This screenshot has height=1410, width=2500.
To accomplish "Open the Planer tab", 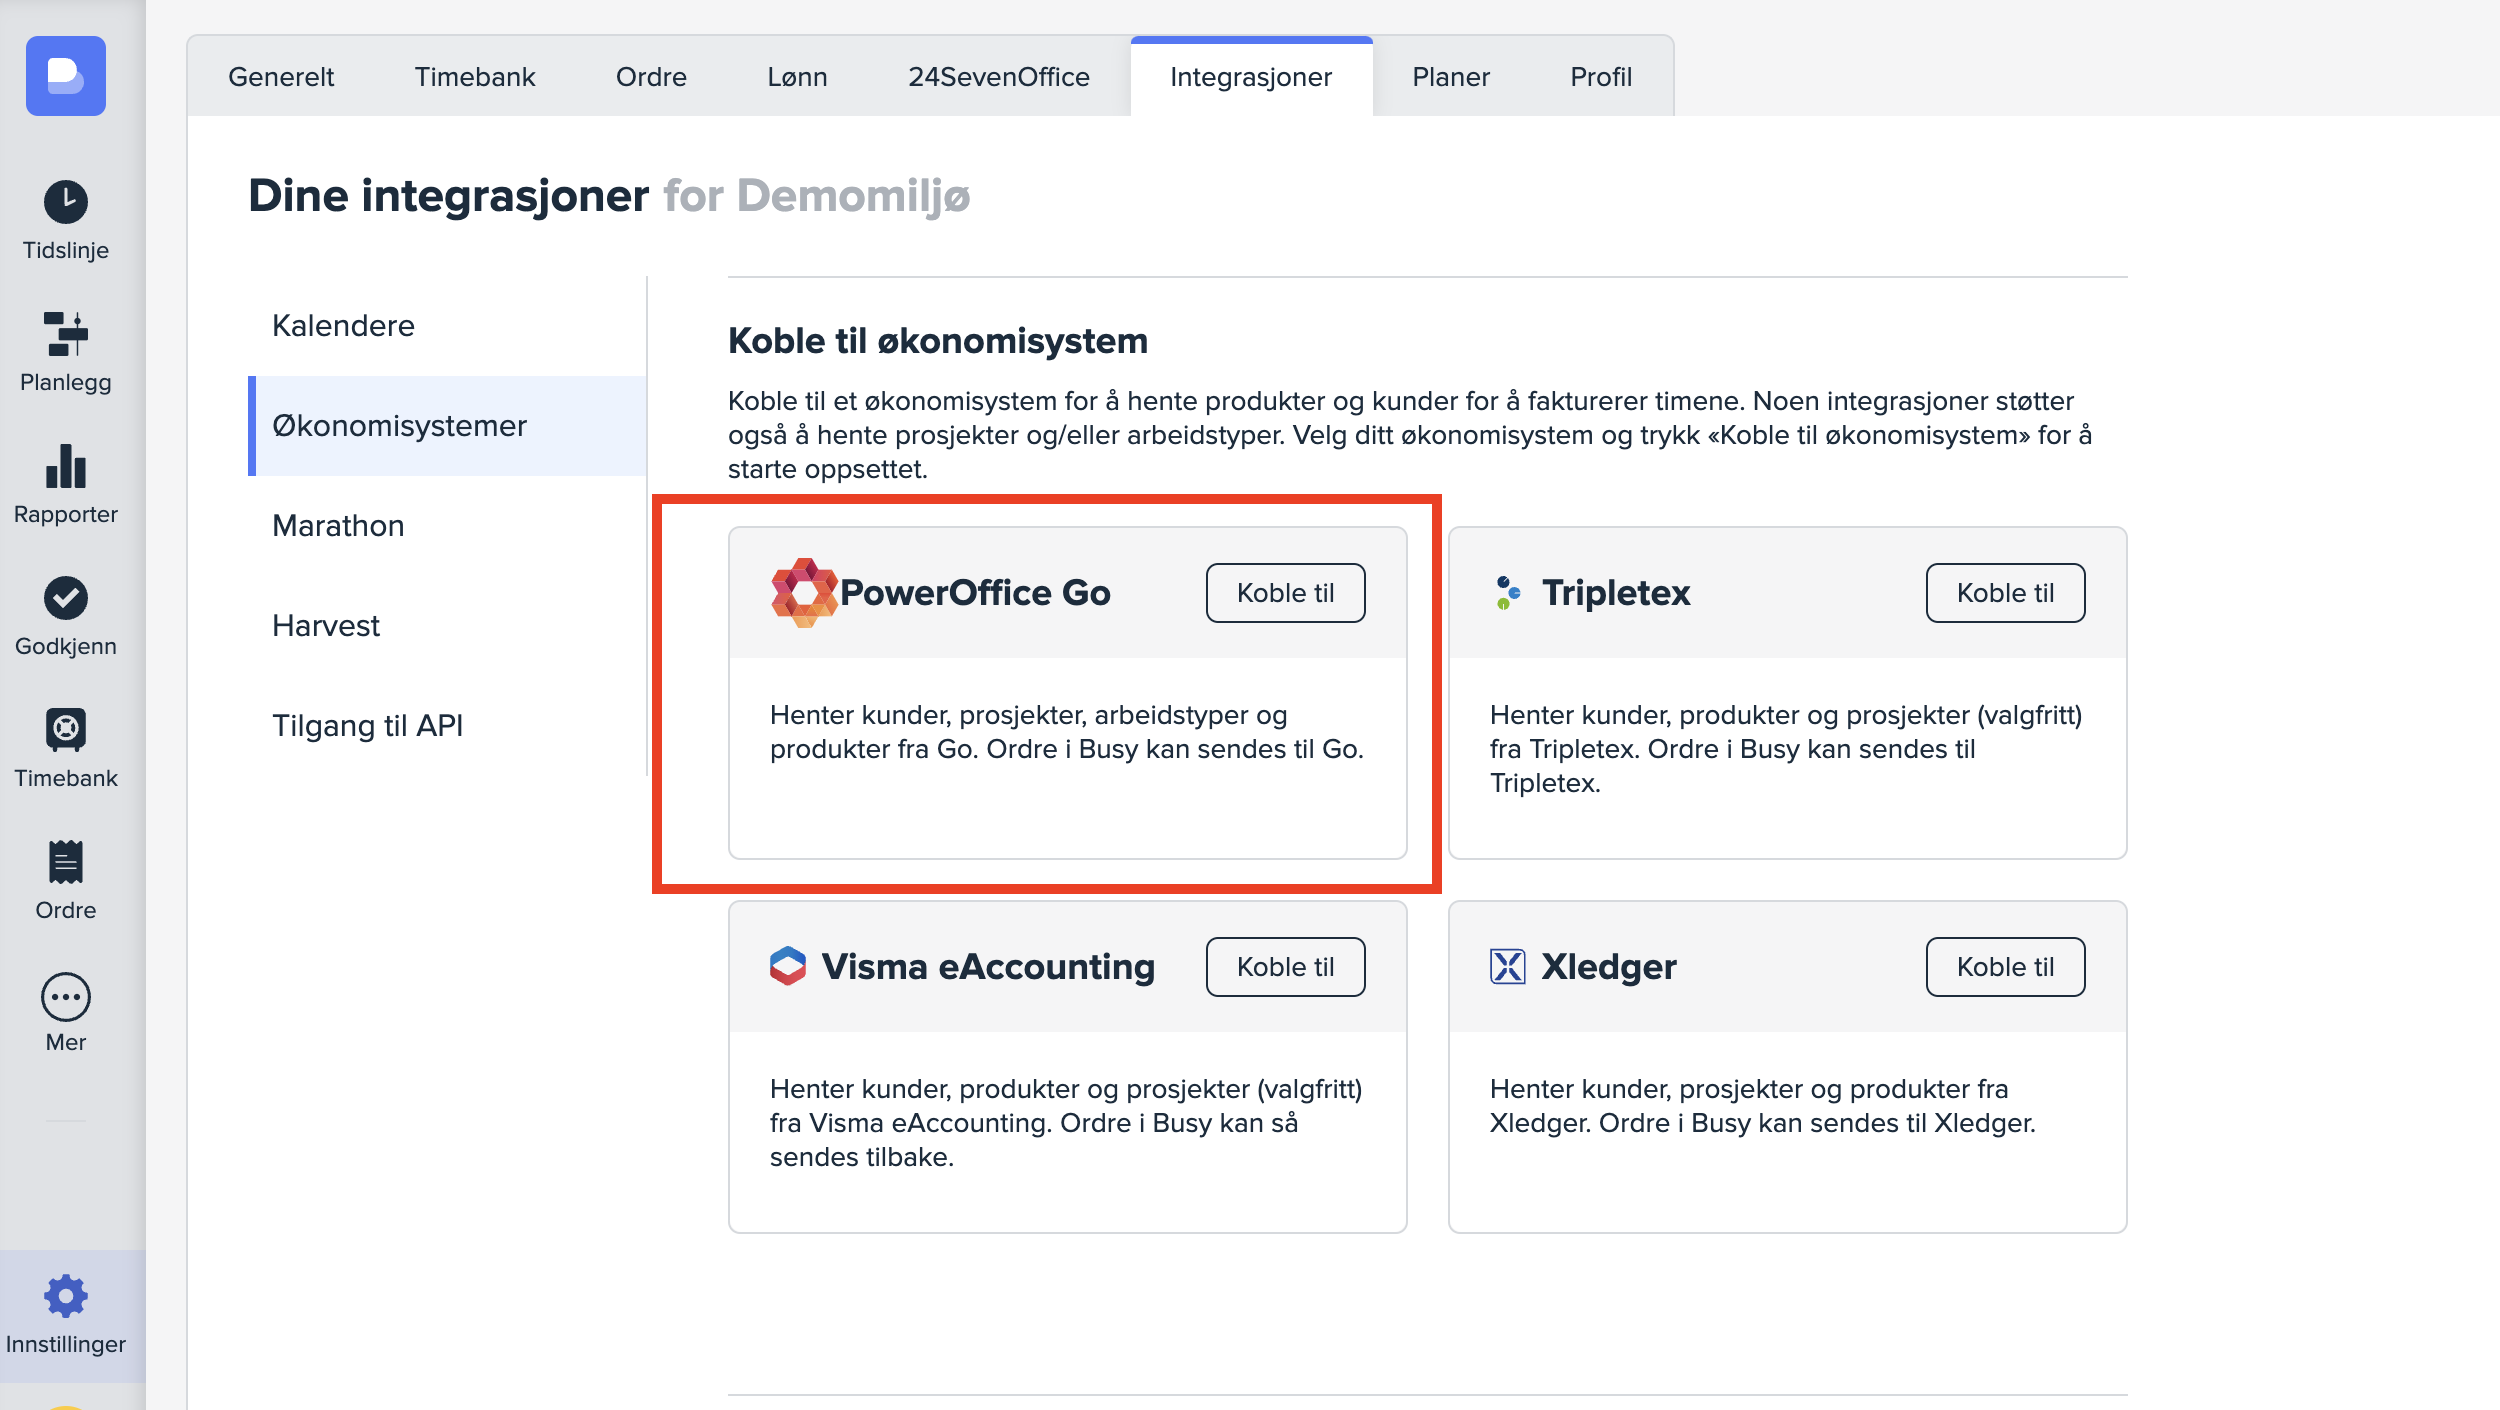I will coord(1450,77).
